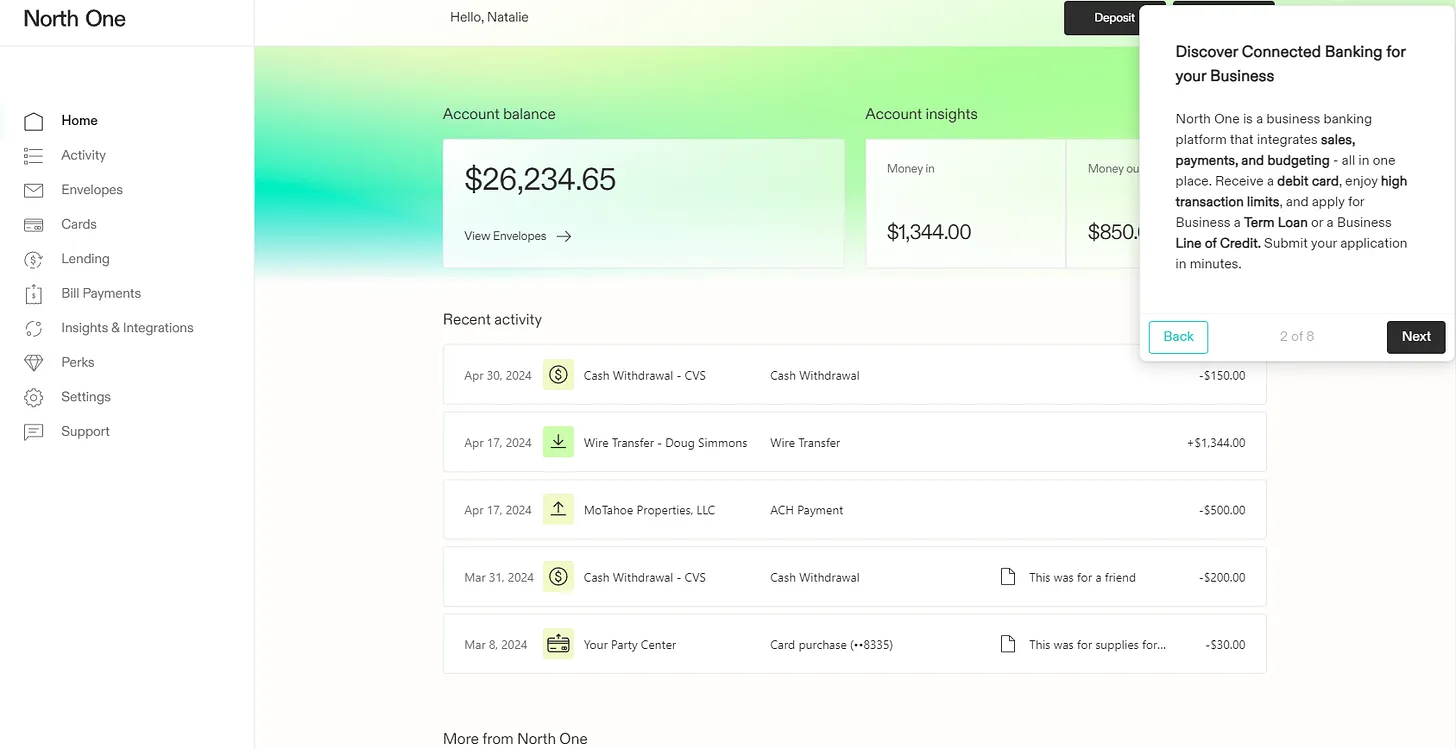Image resolution: width=1456 pixels, height=749 pixels.
Task: Click the -$500.00 ACH amount
Action: (x=1222, y=510)
